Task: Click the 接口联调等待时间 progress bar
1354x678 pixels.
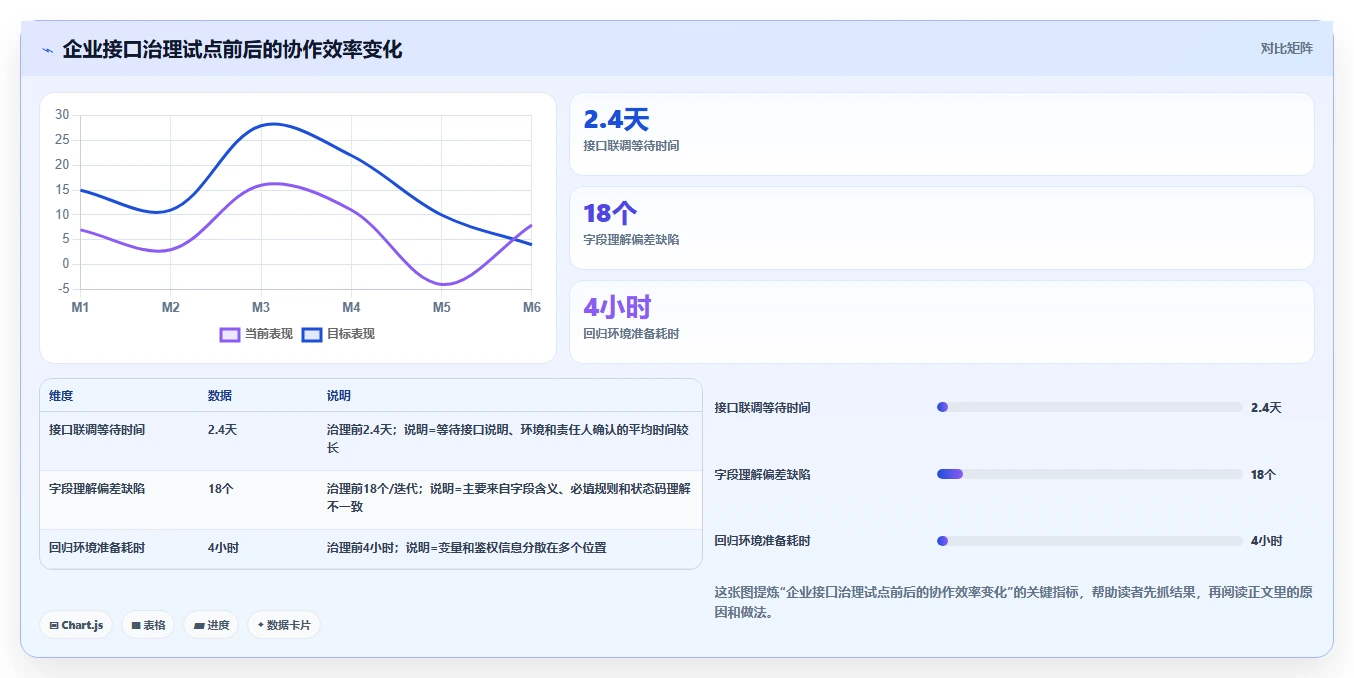Action: tap(1089, 407)
